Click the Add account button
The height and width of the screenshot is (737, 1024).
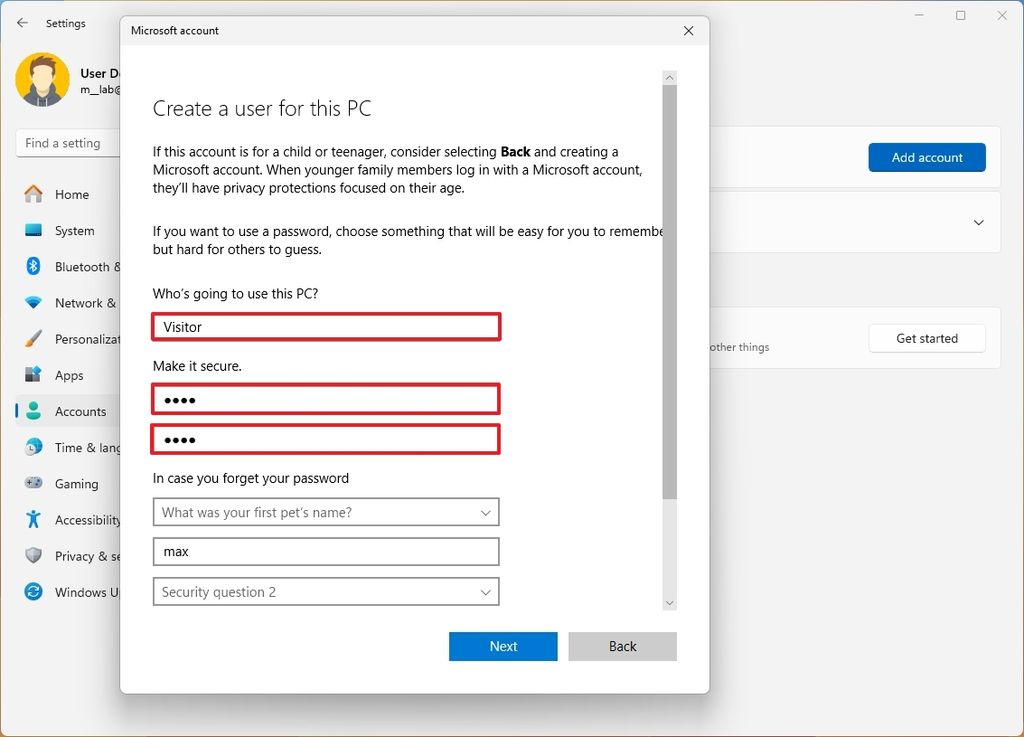click(927, 157)
